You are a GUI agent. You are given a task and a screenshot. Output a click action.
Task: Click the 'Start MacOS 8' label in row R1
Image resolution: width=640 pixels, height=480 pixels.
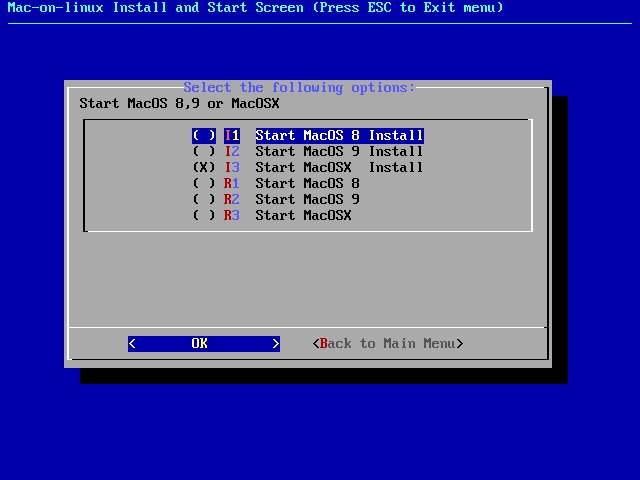coord(308,183)
